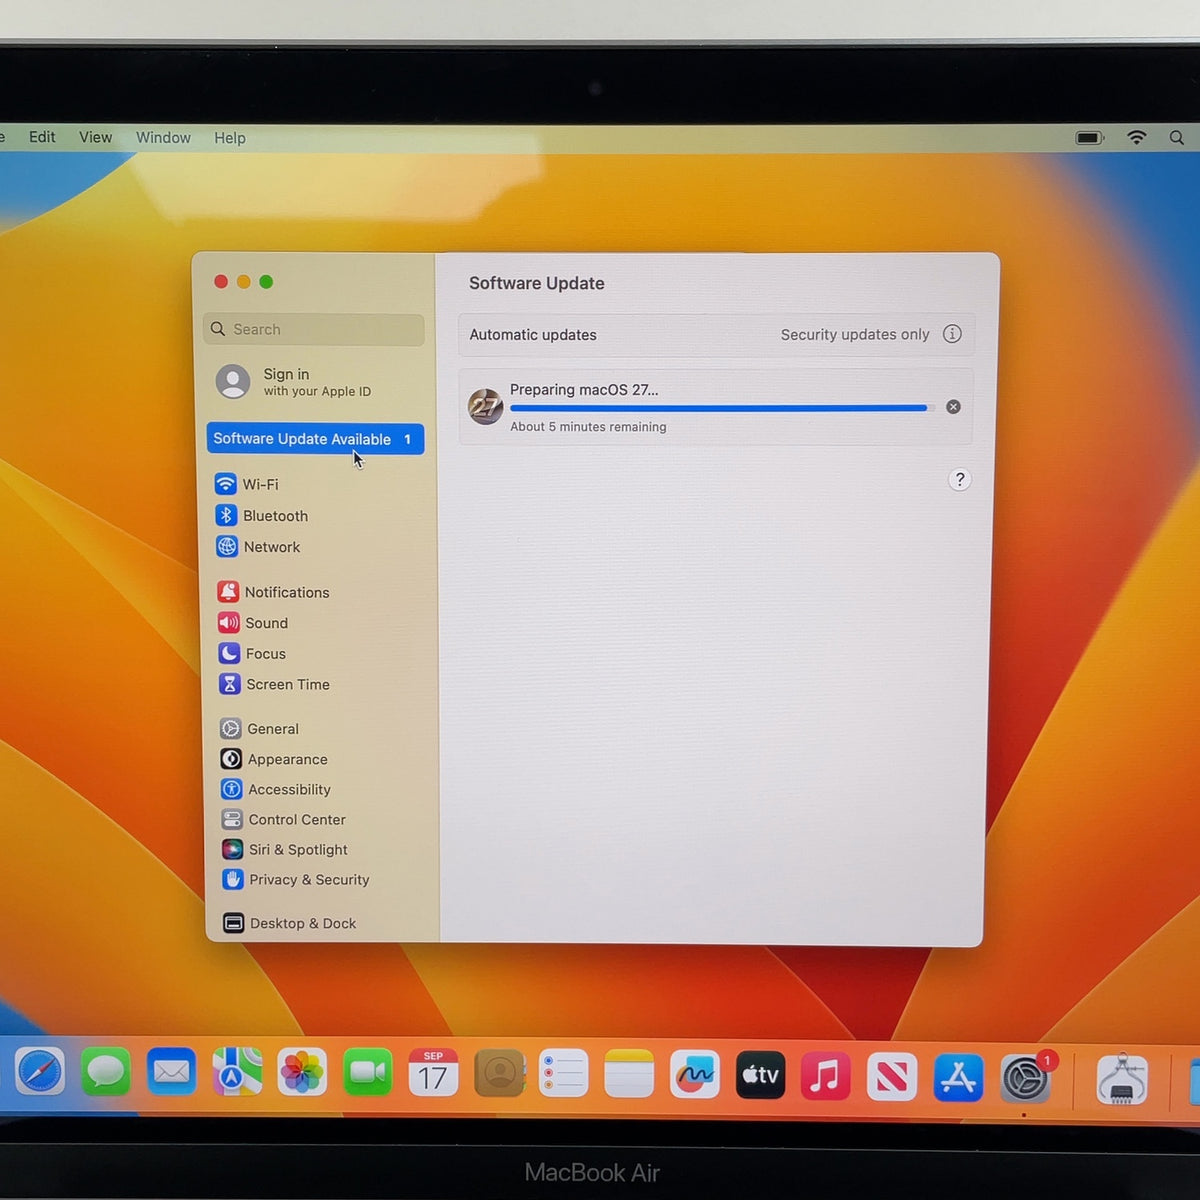Launch FaceTime from the Dock
The height and width of the screenshot is (1200, 1200).
click(368, 1074)
